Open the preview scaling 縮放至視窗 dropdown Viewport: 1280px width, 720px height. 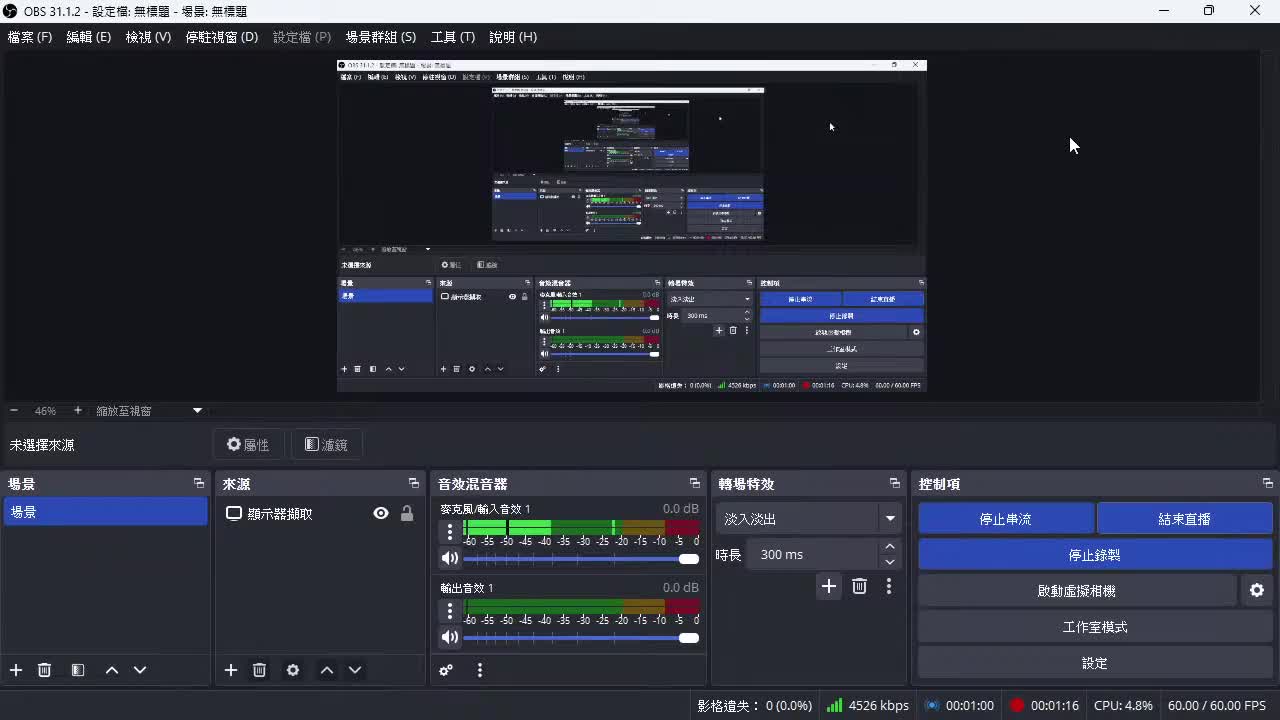pos(150,410)
